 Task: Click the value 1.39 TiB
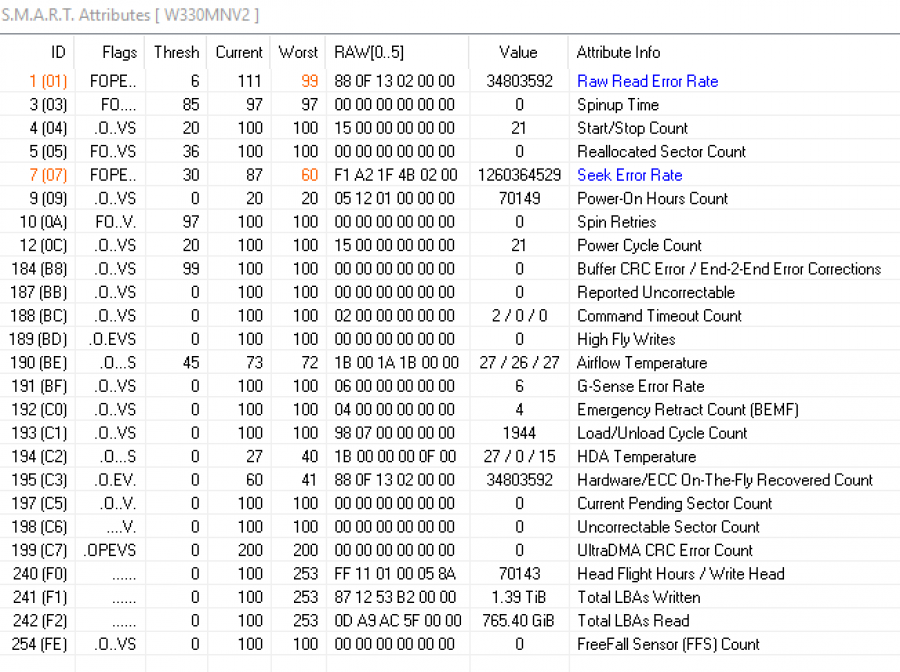519,597
